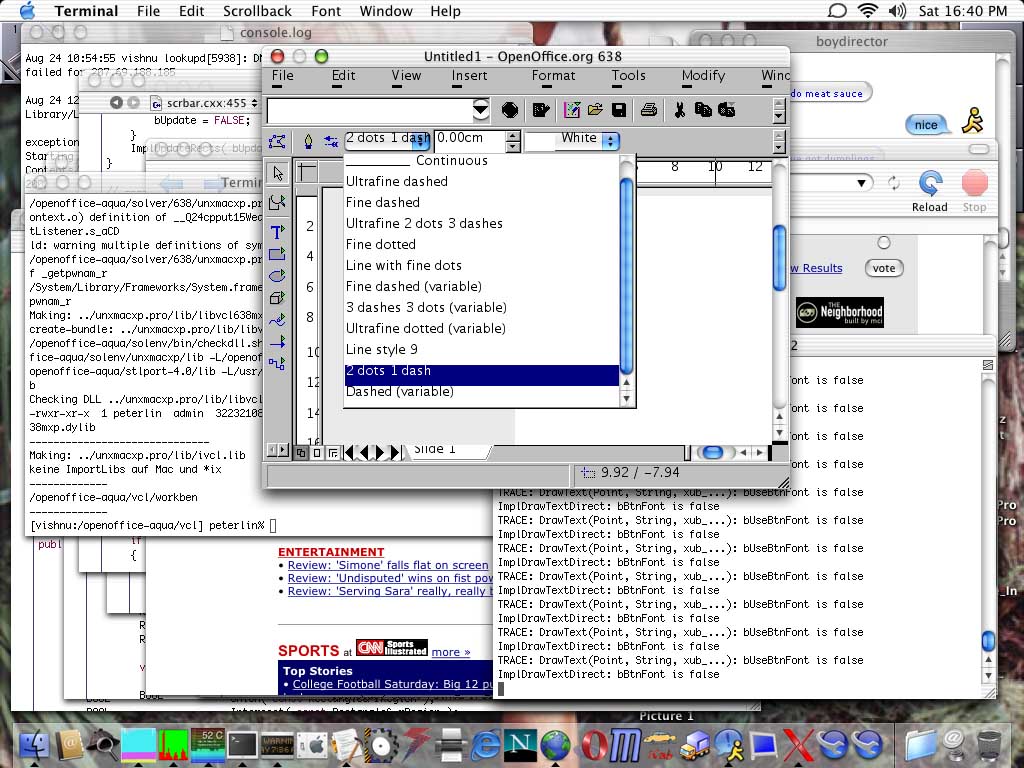1024x768 pixels.
Task: Open the OpenOffice Format menu
Action: pyautogui.click(x=553, y=76)
